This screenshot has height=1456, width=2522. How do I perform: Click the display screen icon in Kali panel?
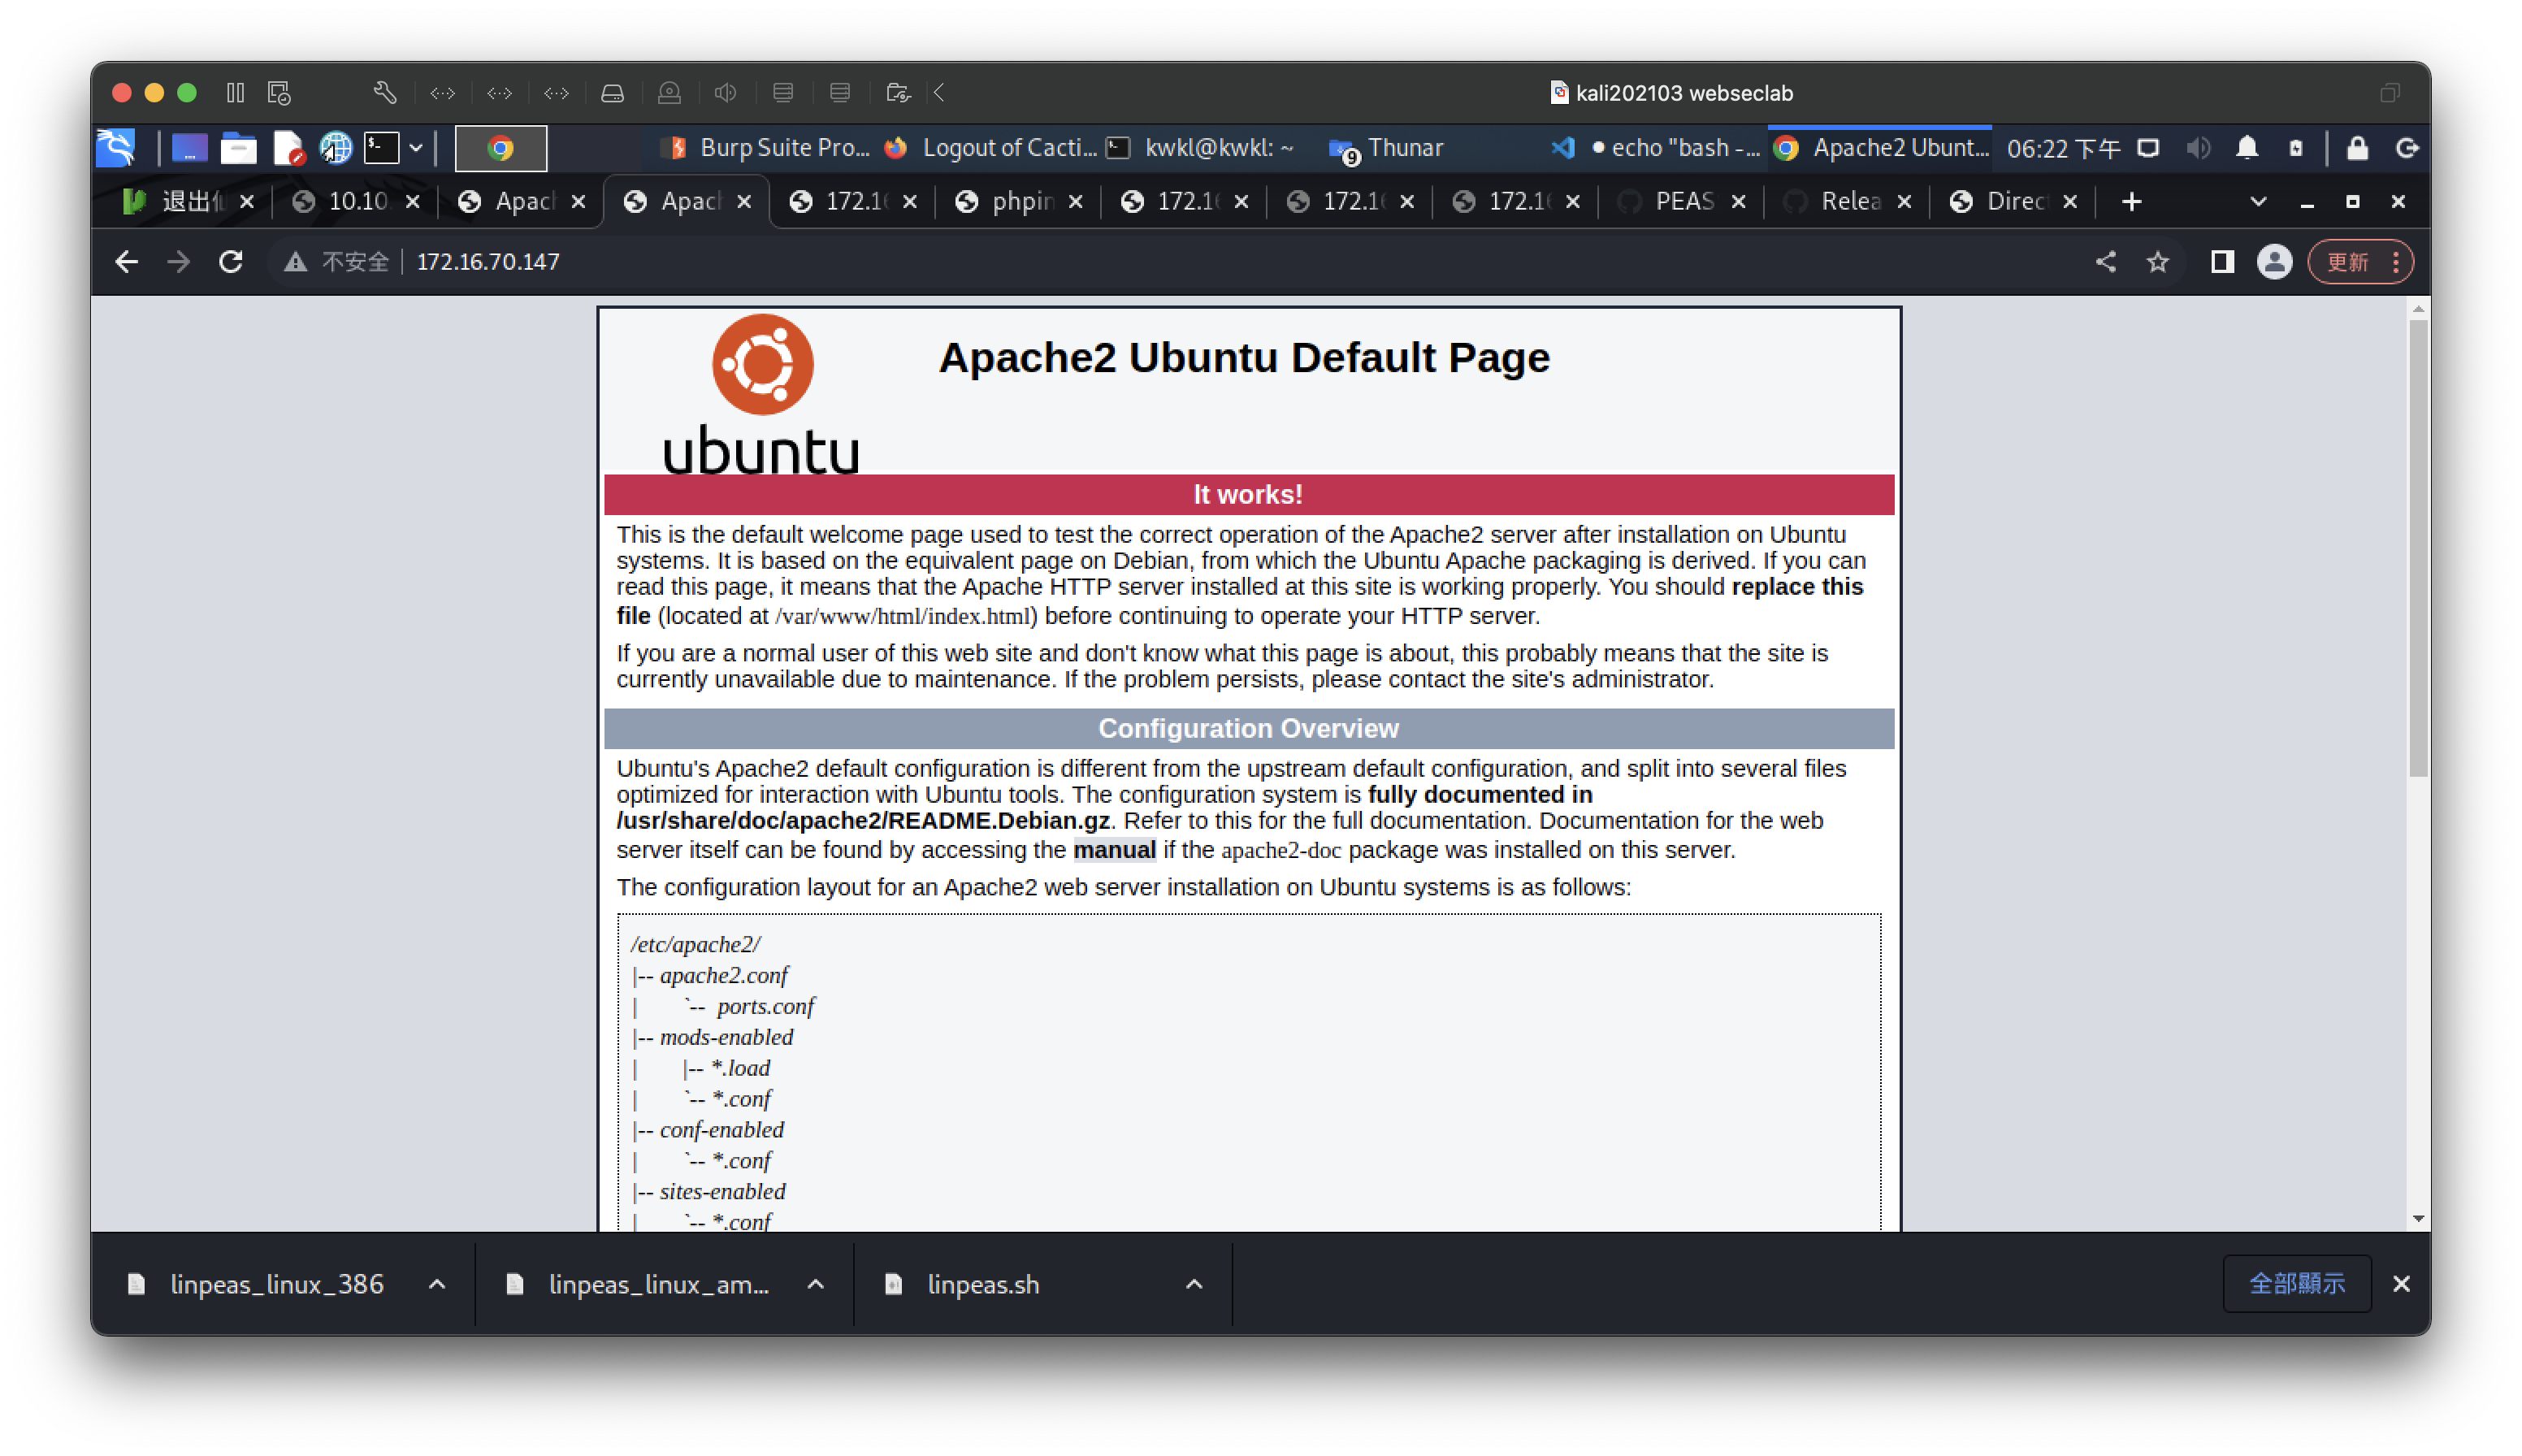click(2148, 148)
